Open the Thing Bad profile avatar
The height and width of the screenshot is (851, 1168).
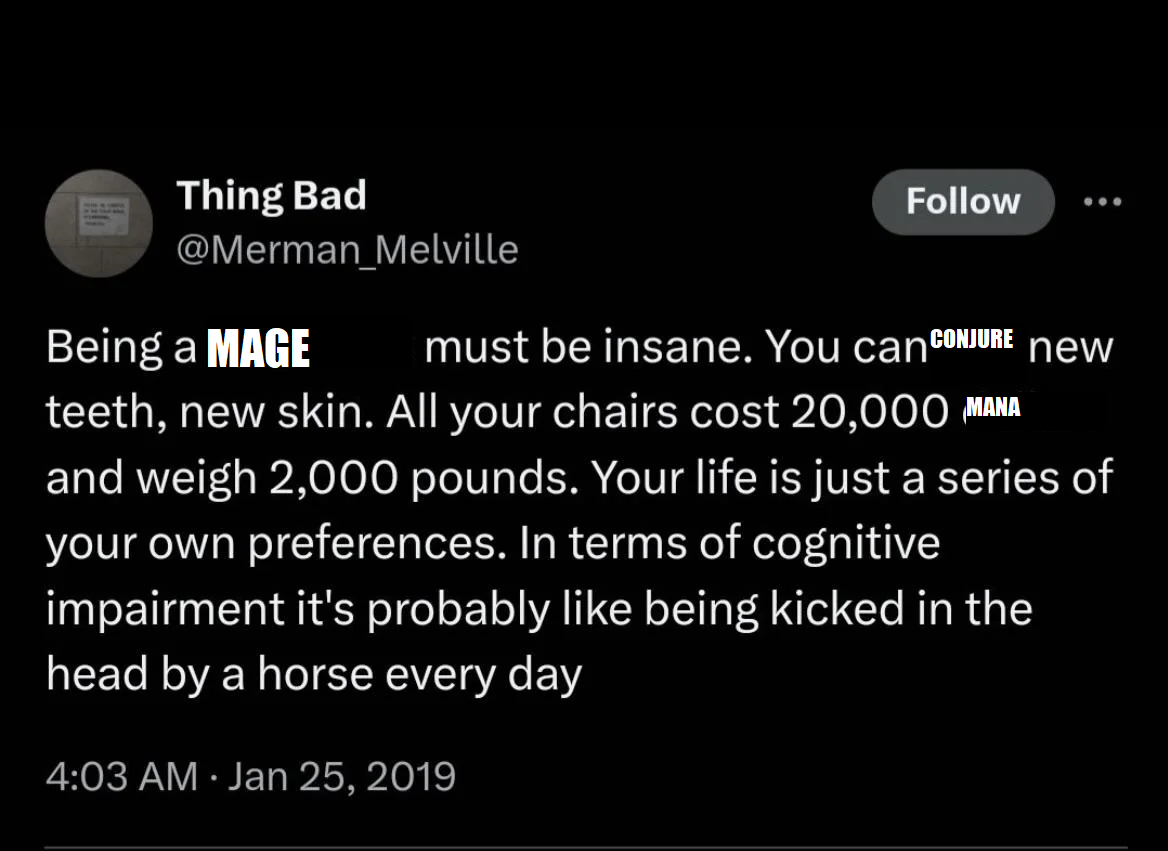[x=99, y=223]
